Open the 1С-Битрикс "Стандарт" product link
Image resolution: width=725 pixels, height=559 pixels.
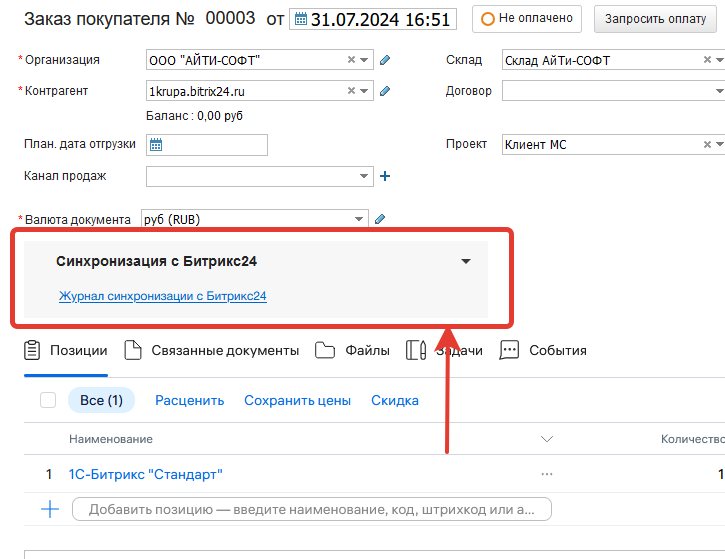[x=146, y=474]
